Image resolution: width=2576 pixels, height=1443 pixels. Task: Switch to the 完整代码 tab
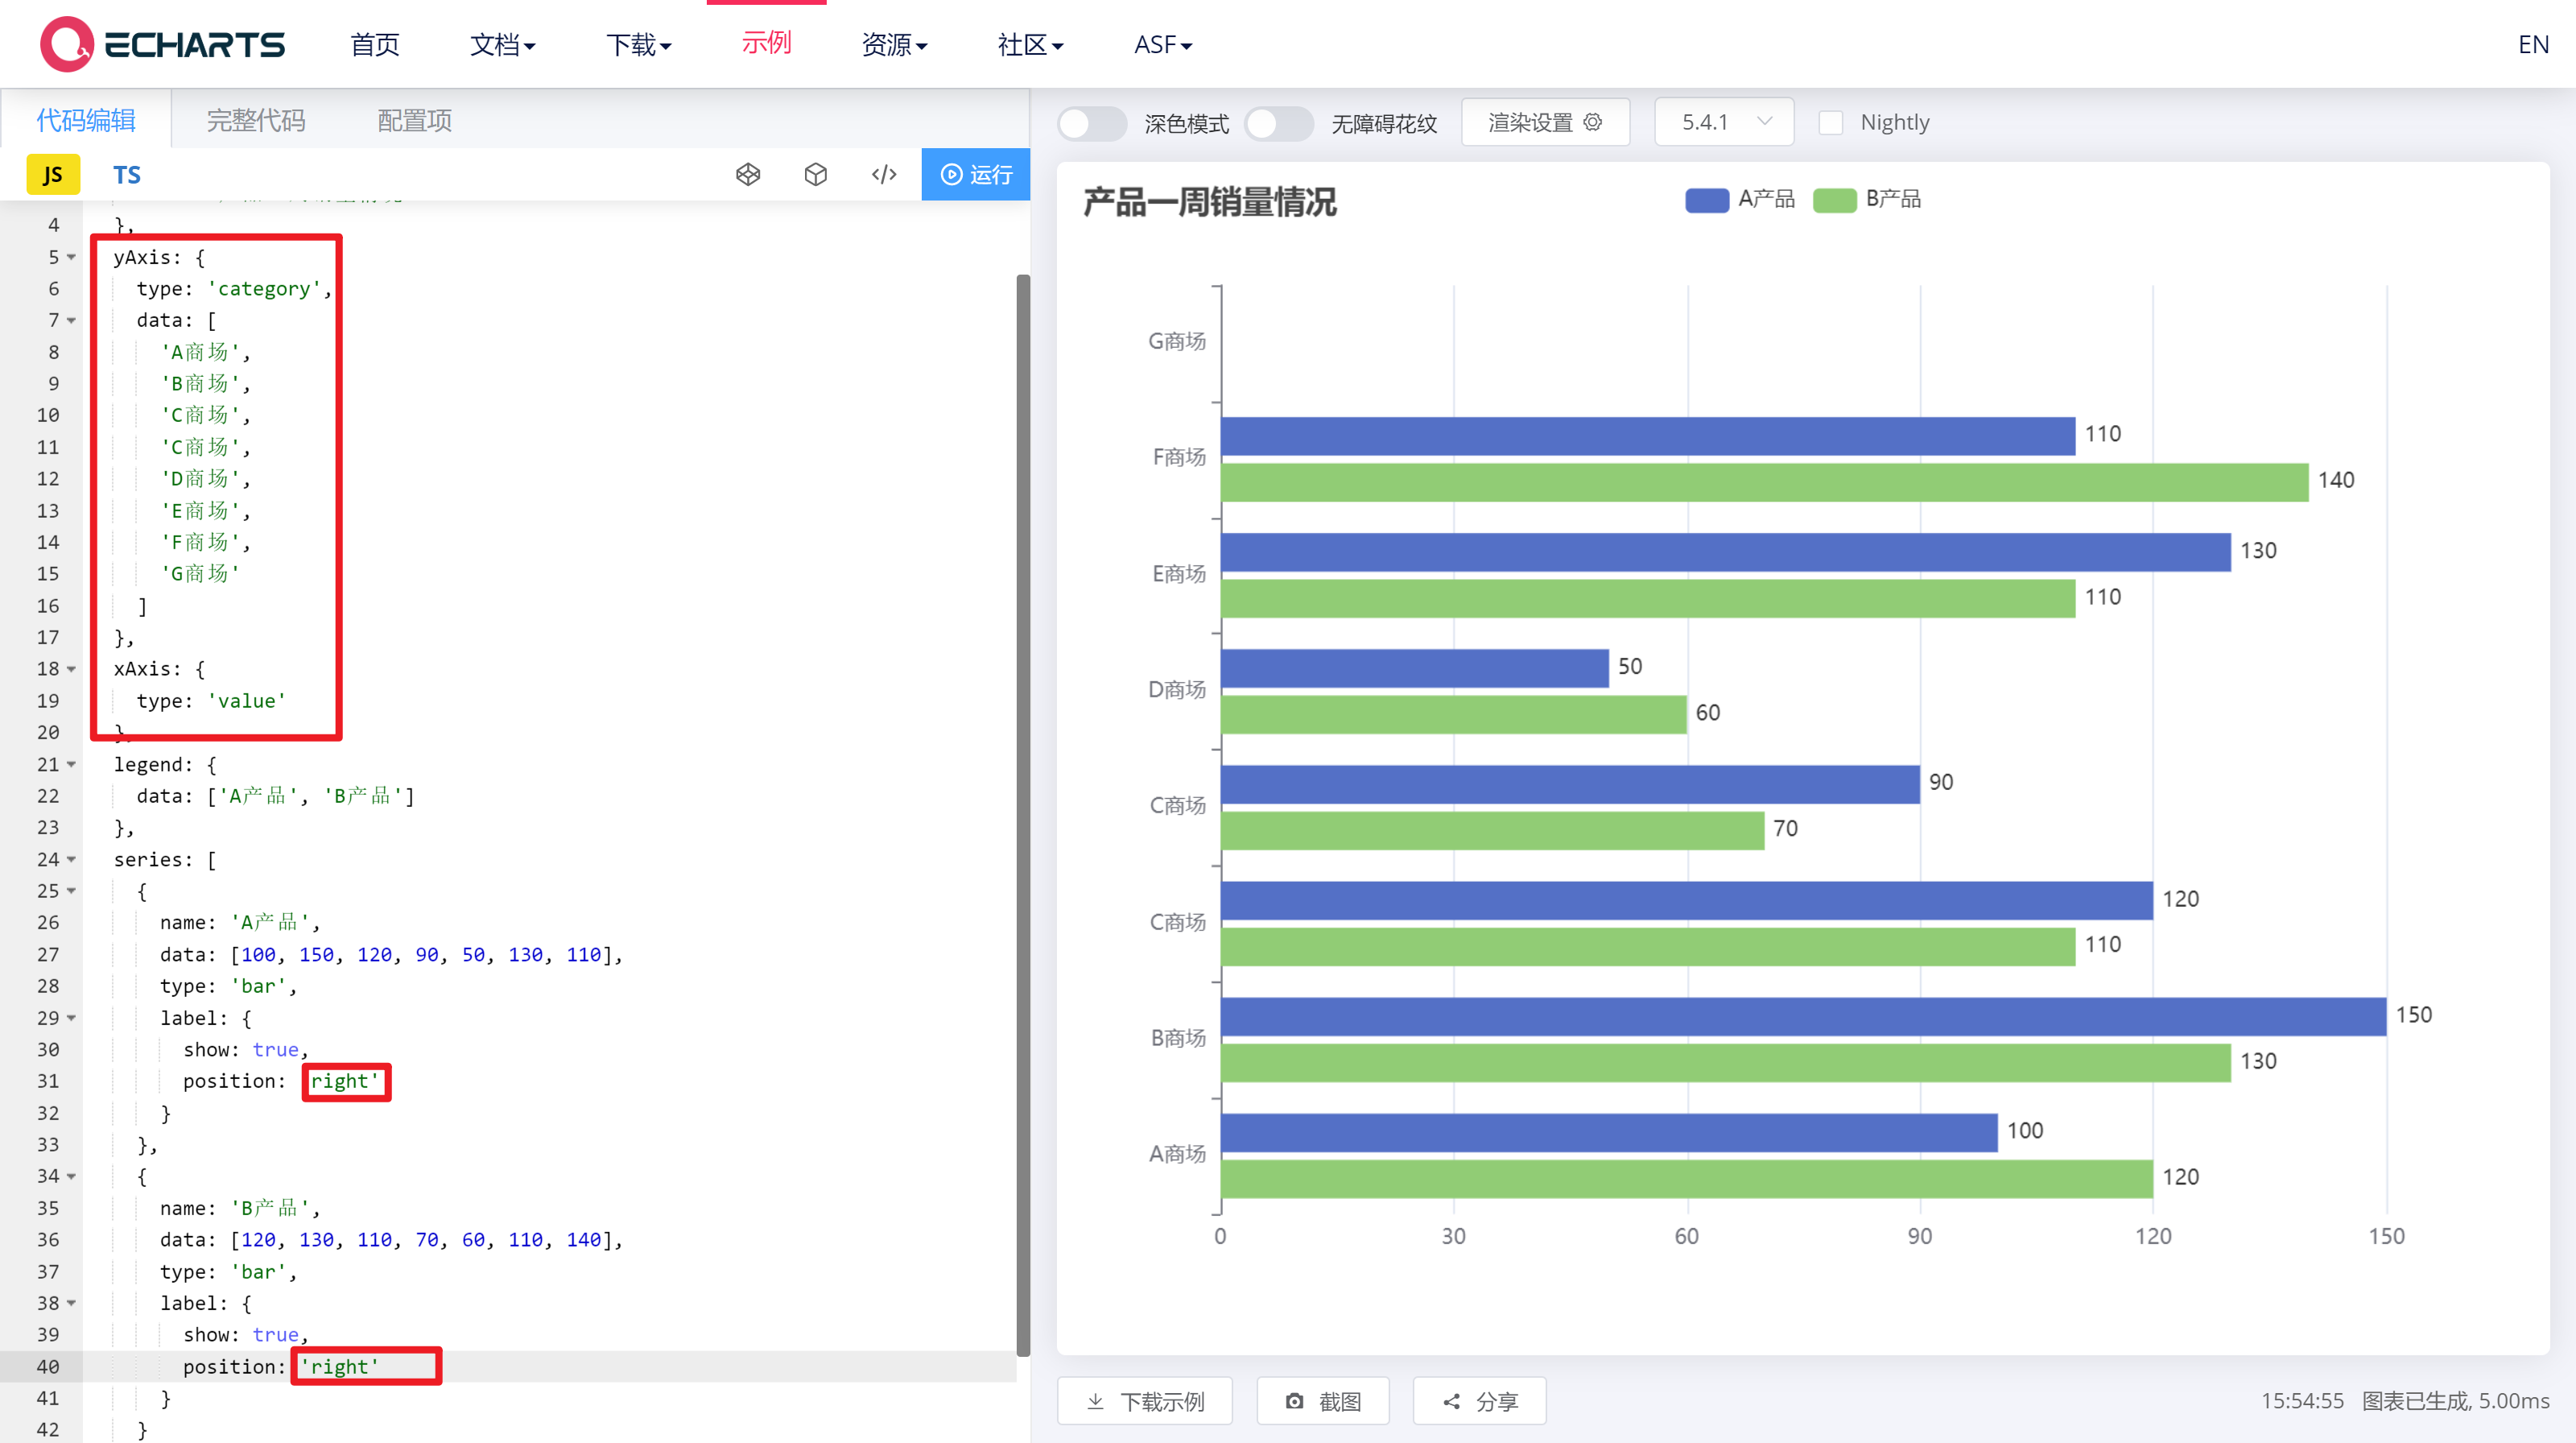click(256, 120)
